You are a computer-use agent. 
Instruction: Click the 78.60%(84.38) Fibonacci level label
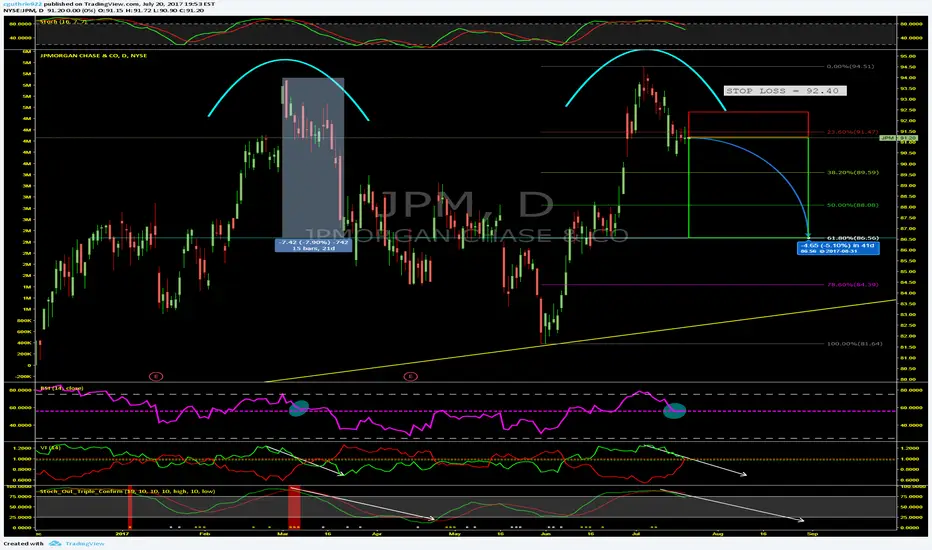(852, 284)
